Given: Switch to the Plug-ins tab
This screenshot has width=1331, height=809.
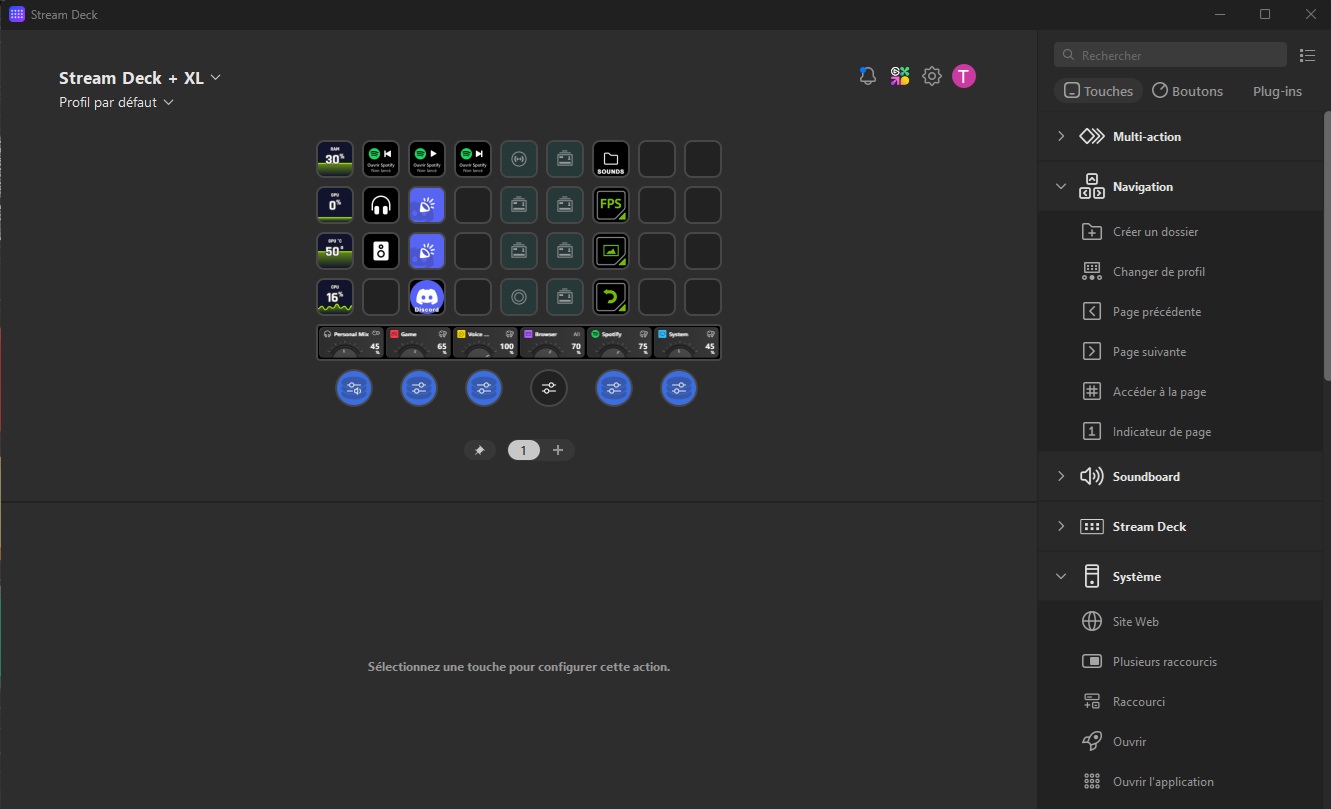Looking at the screenshot, I should click(1277, 91).
